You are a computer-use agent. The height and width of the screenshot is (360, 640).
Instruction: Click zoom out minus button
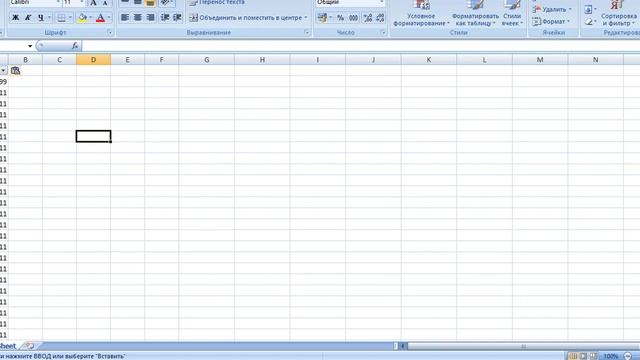click(628, 356)
